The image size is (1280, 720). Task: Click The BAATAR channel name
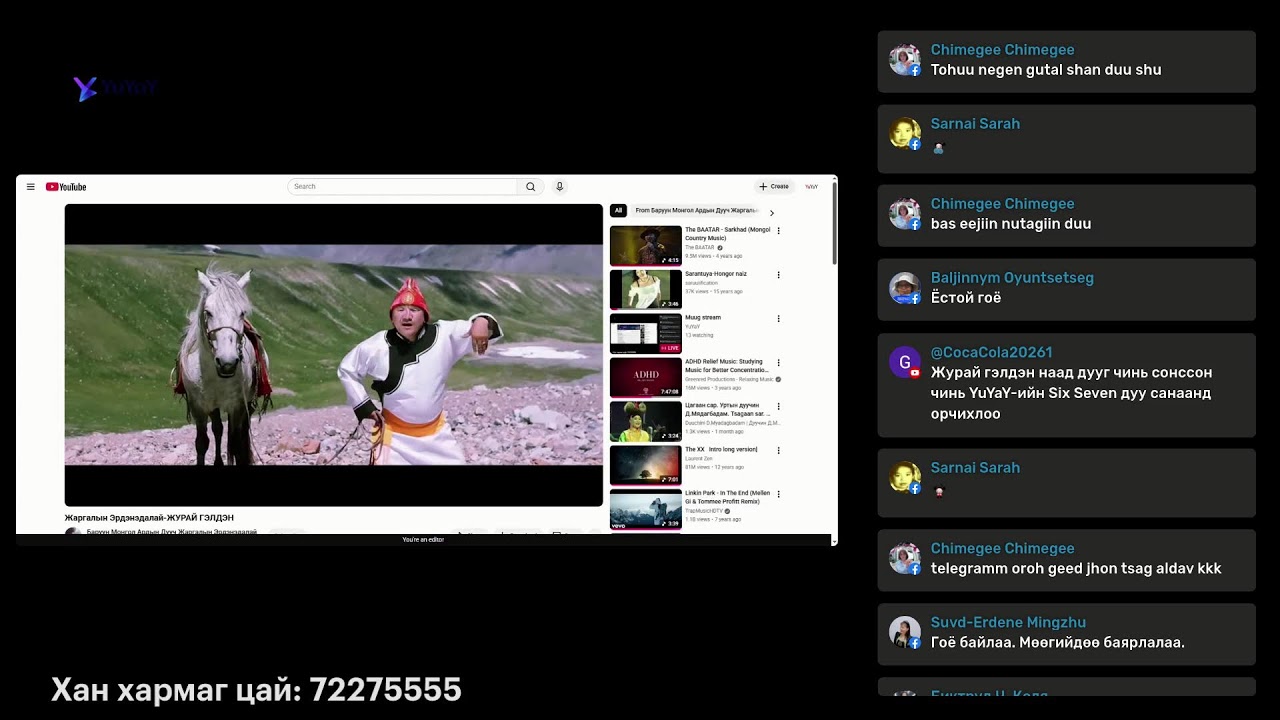700,247
